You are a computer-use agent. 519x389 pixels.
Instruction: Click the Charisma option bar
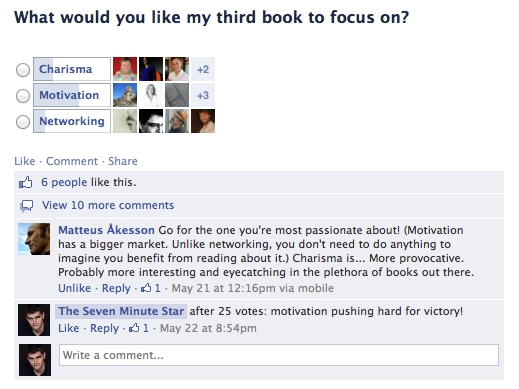[x=72, y=69]
